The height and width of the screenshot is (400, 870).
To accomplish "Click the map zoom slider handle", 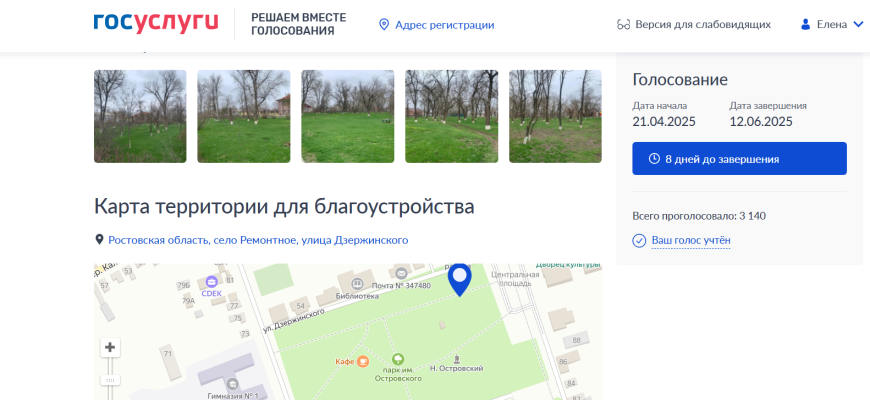I will tap(110, 380).
